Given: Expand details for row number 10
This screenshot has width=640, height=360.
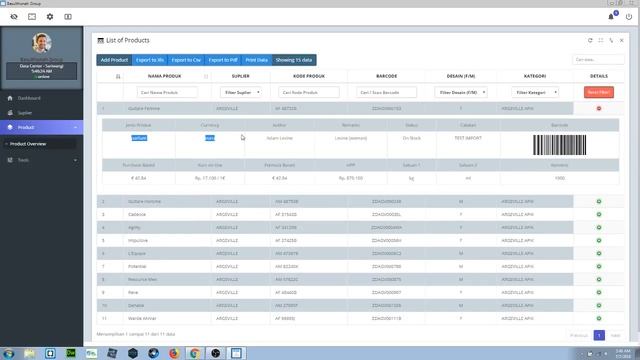Looking at the screenshot, I should 599,306.
